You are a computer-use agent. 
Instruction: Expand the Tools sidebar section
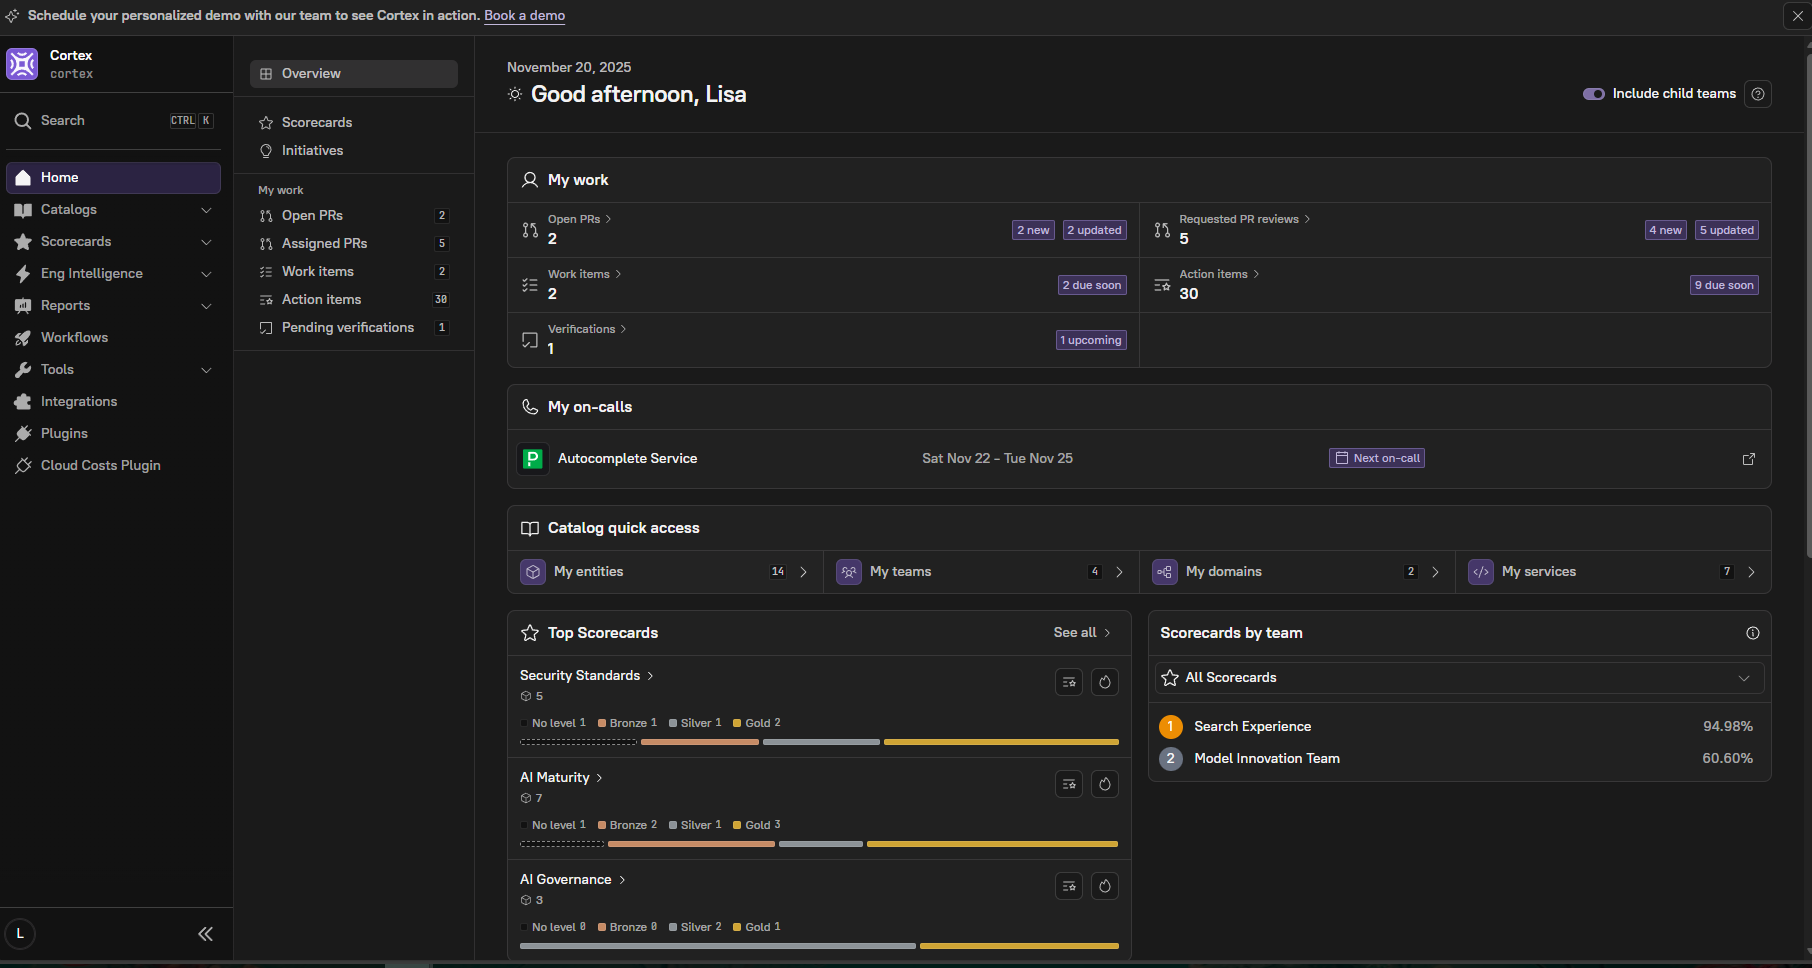pos(206,370)
